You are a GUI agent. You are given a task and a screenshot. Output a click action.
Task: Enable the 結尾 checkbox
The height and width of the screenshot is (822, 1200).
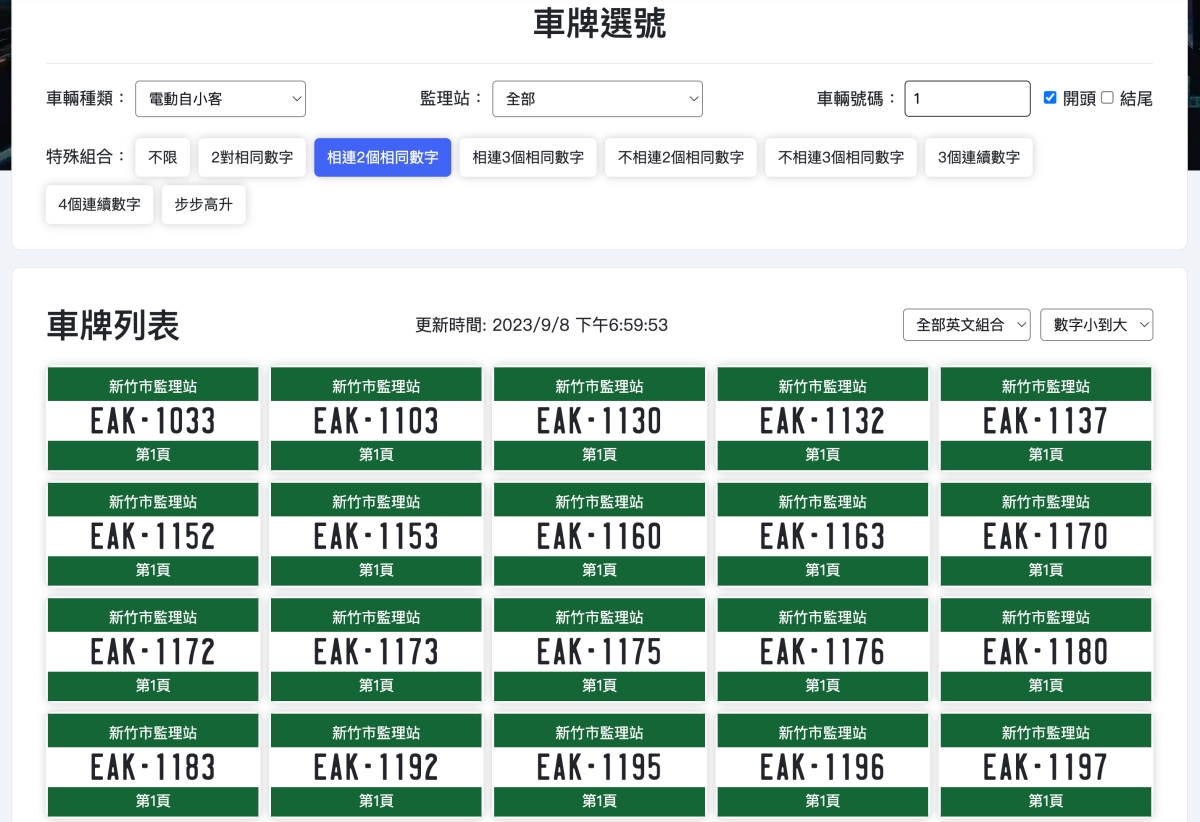(1107, 98)
